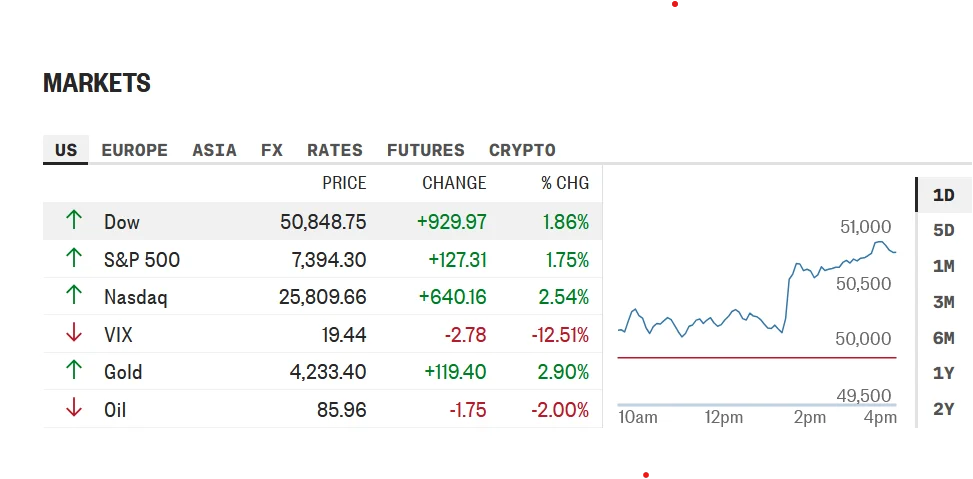973x479 pixels.
Task: Click the green up arrow beside Gold
Action: [x=74, y=371]
